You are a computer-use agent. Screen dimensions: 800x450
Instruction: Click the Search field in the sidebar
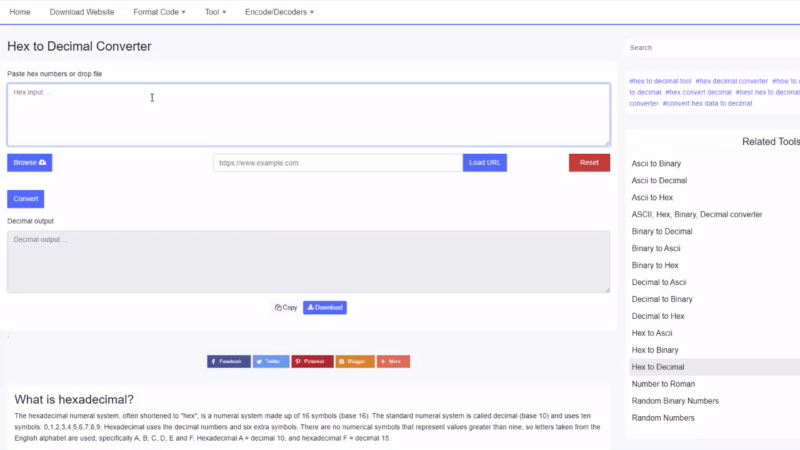pos(710,47)
